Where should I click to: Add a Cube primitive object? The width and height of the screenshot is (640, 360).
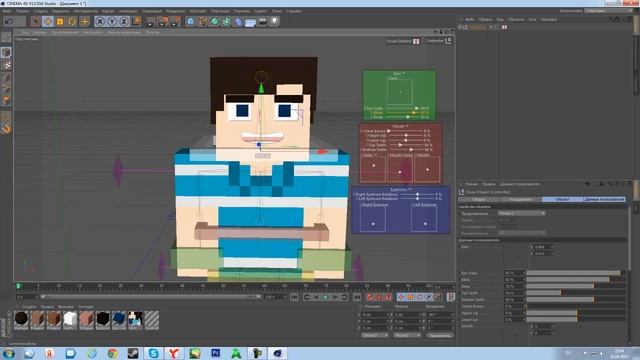click(x=191, y=21)
